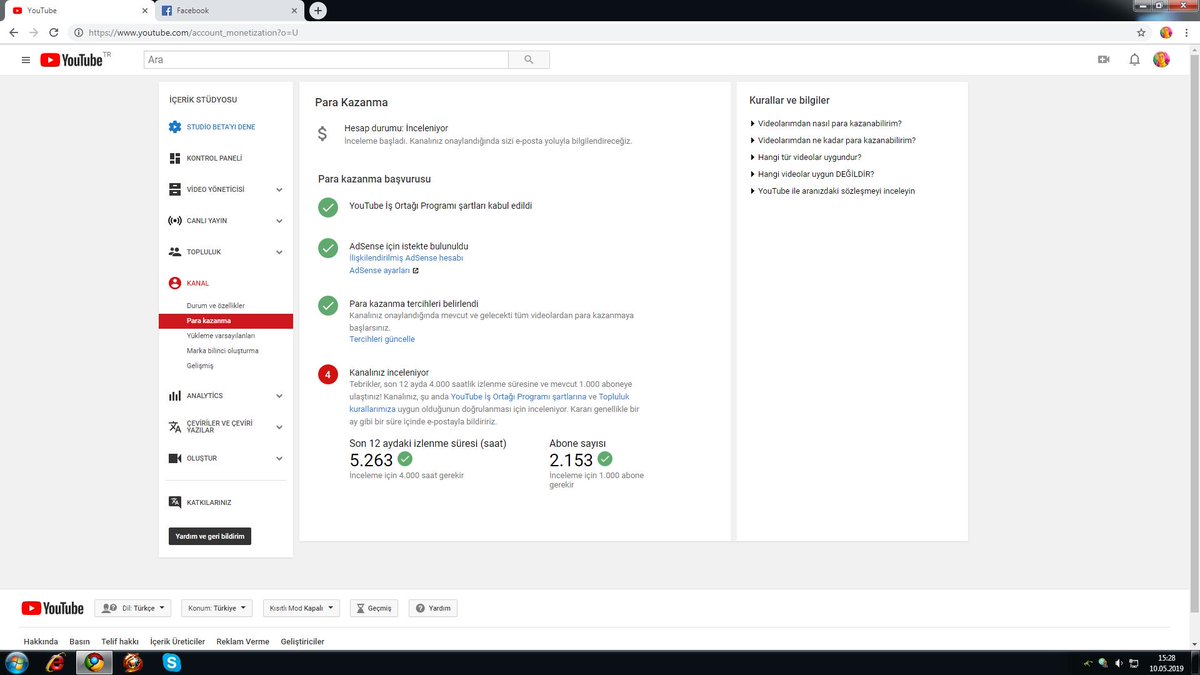Click the Geçmiş history button

coord(374,608)
